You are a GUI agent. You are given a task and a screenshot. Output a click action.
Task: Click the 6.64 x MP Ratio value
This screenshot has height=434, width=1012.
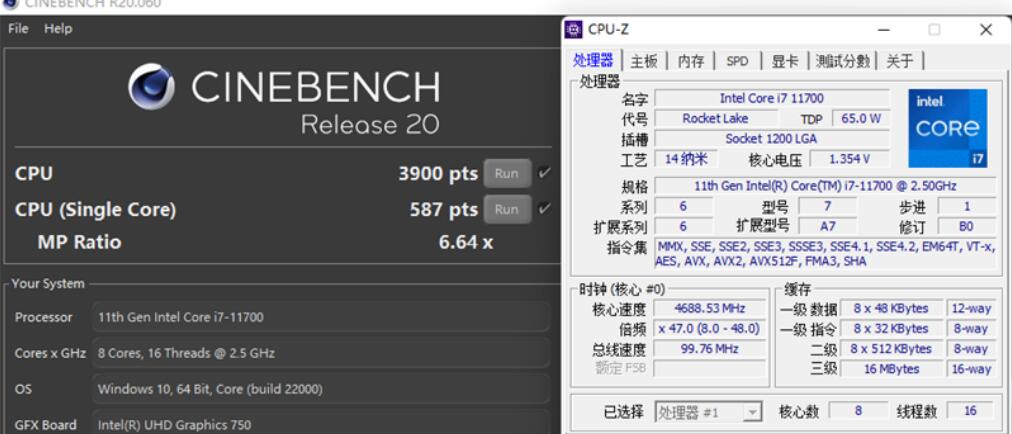tap(466, 242)
